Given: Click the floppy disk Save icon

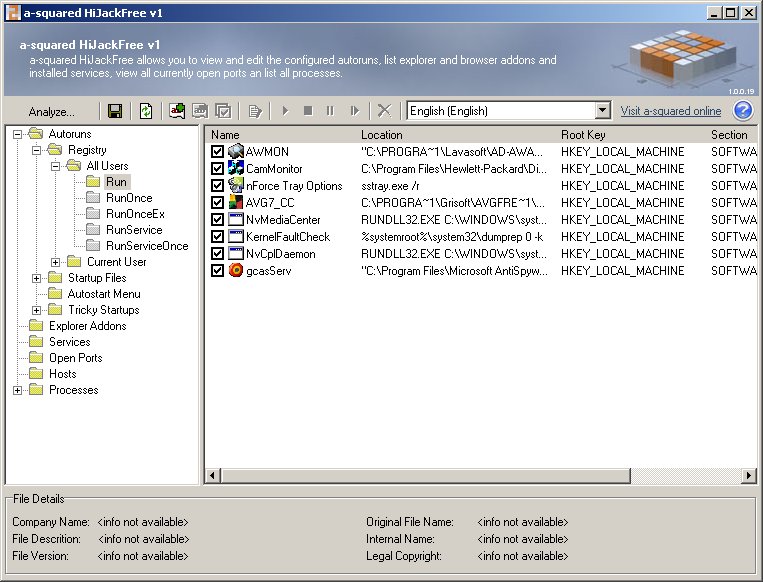Looking at the screenshot, I should (115, 111).
